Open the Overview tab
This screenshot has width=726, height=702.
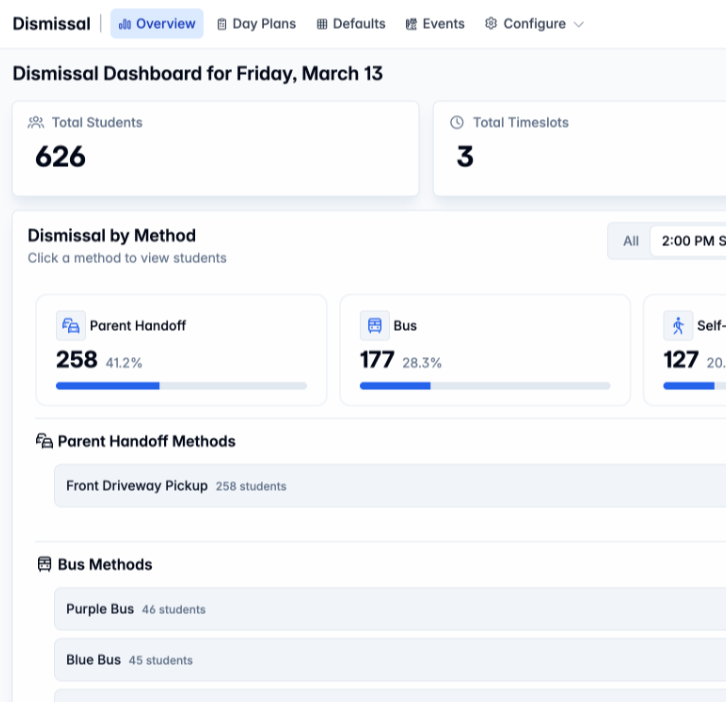pos(156,24)
